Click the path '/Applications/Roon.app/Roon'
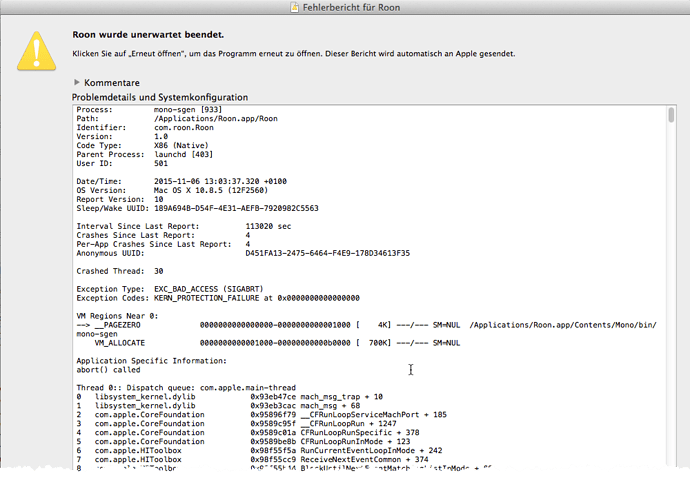 click(216, 118)
